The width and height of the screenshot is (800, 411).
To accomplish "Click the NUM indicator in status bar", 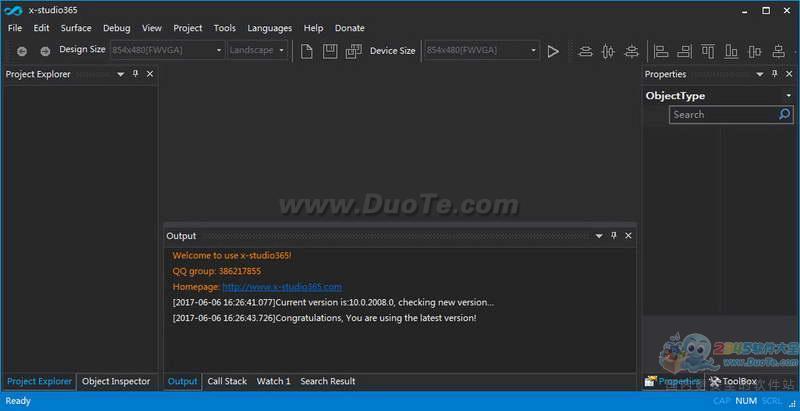I will 746,401.
